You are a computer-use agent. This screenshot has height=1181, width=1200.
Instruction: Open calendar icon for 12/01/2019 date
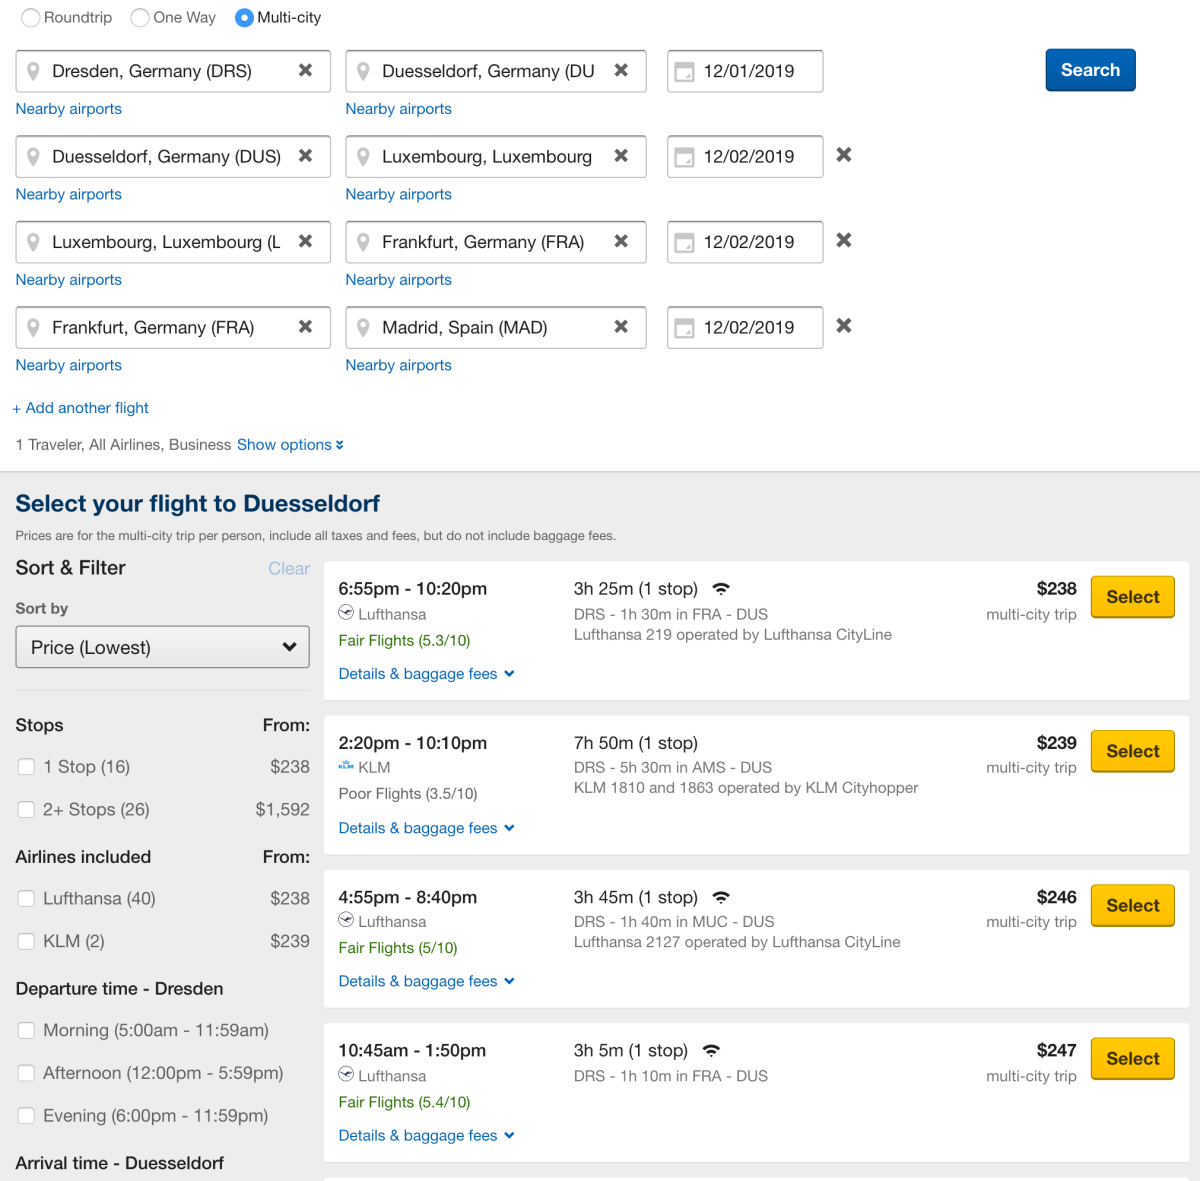pyautogui.click(x=684, y=72)
